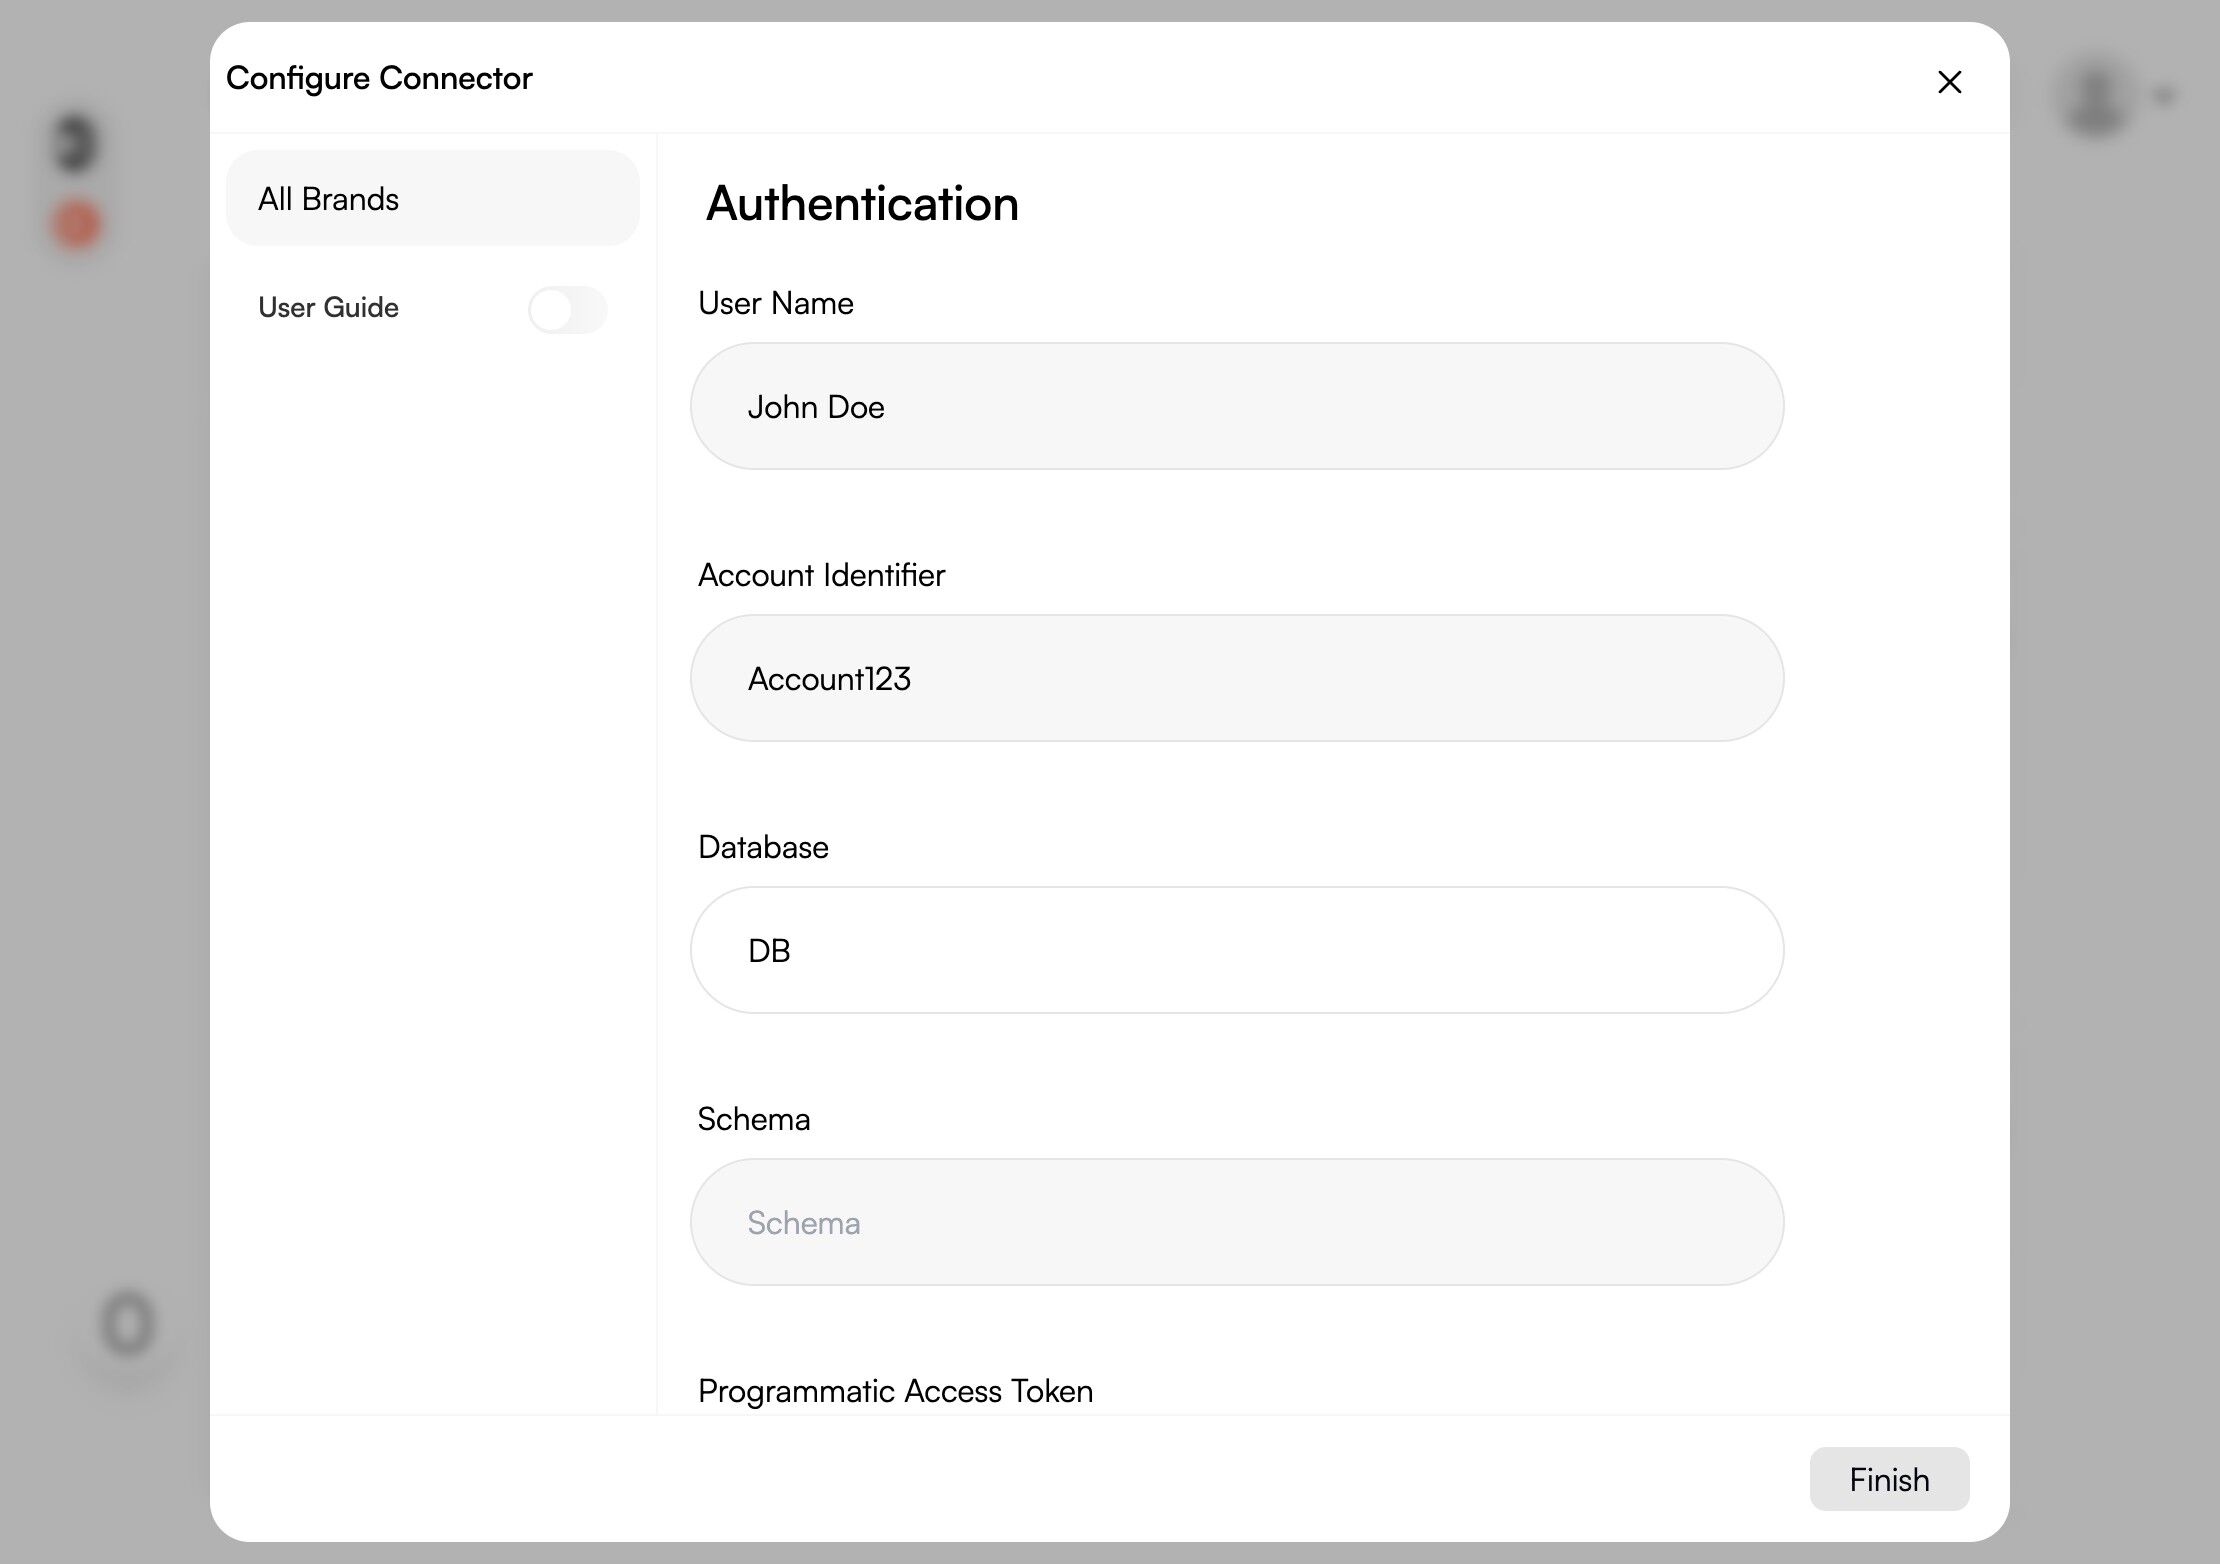
Task: Click the Authentication heading
Action: 861,204
